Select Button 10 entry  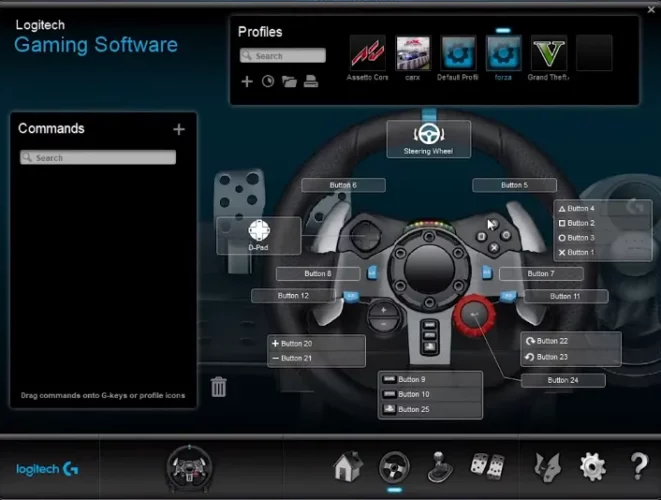click(430, 394)
